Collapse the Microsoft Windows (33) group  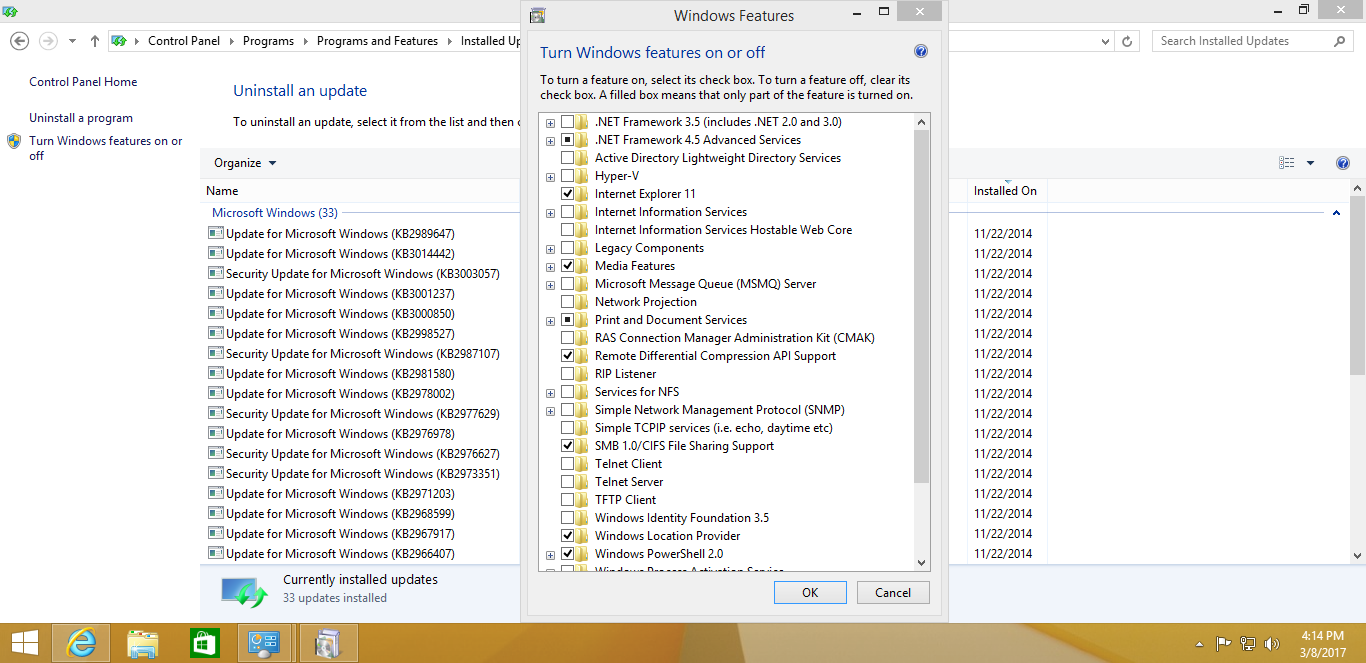(1337, 213)
